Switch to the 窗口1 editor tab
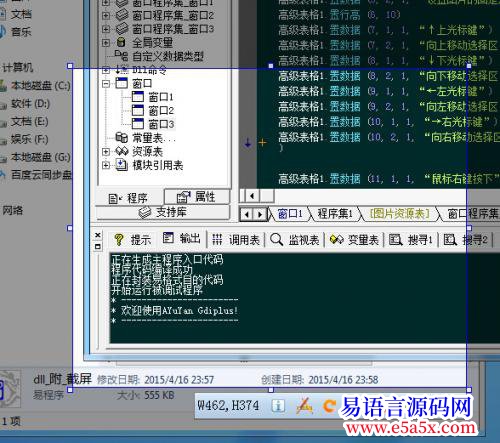The width and height of the screenshot is (500, 443). pos(289,214)
